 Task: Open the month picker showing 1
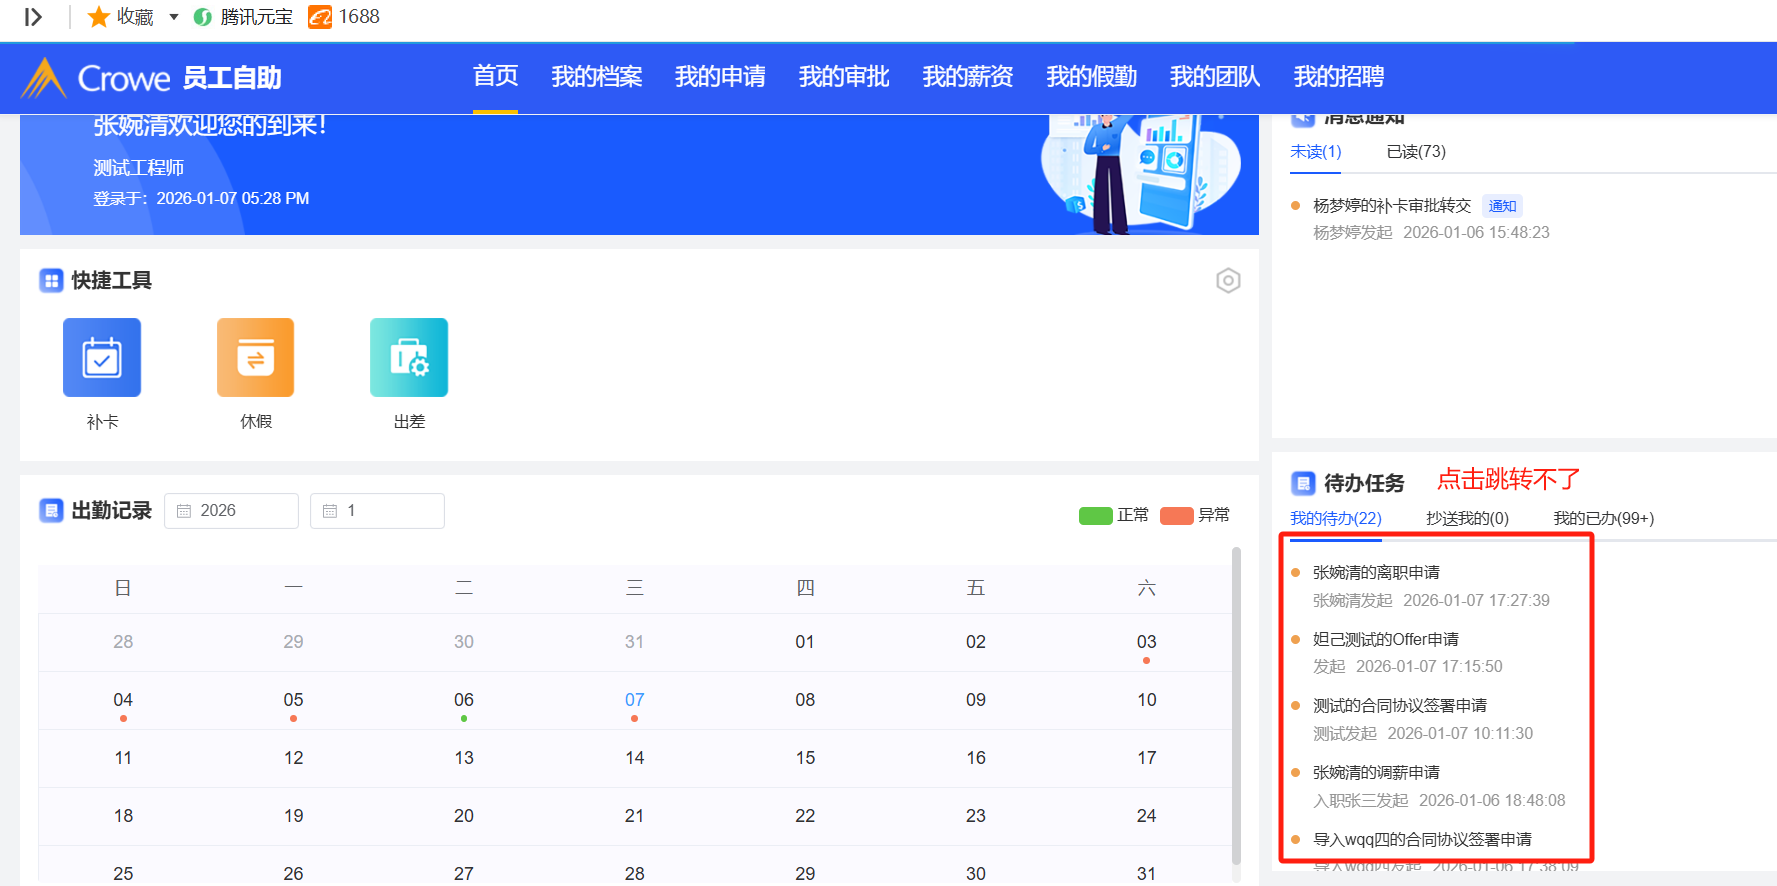click(x=377, y=510)
